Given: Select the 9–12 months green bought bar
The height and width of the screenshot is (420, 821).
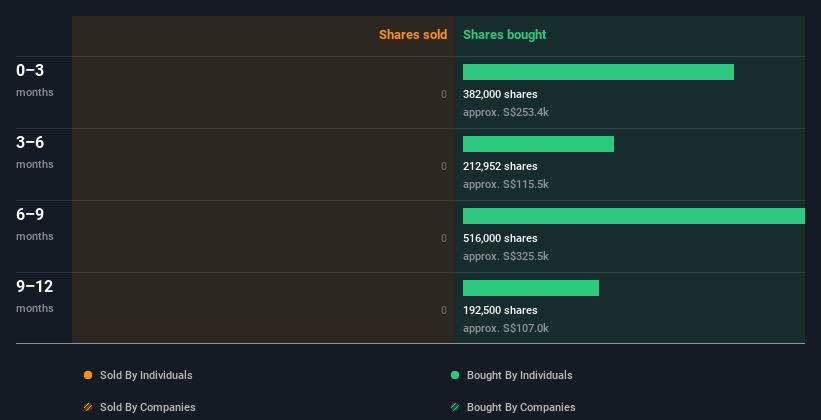Looking at the screenshot, I should 531,288.
